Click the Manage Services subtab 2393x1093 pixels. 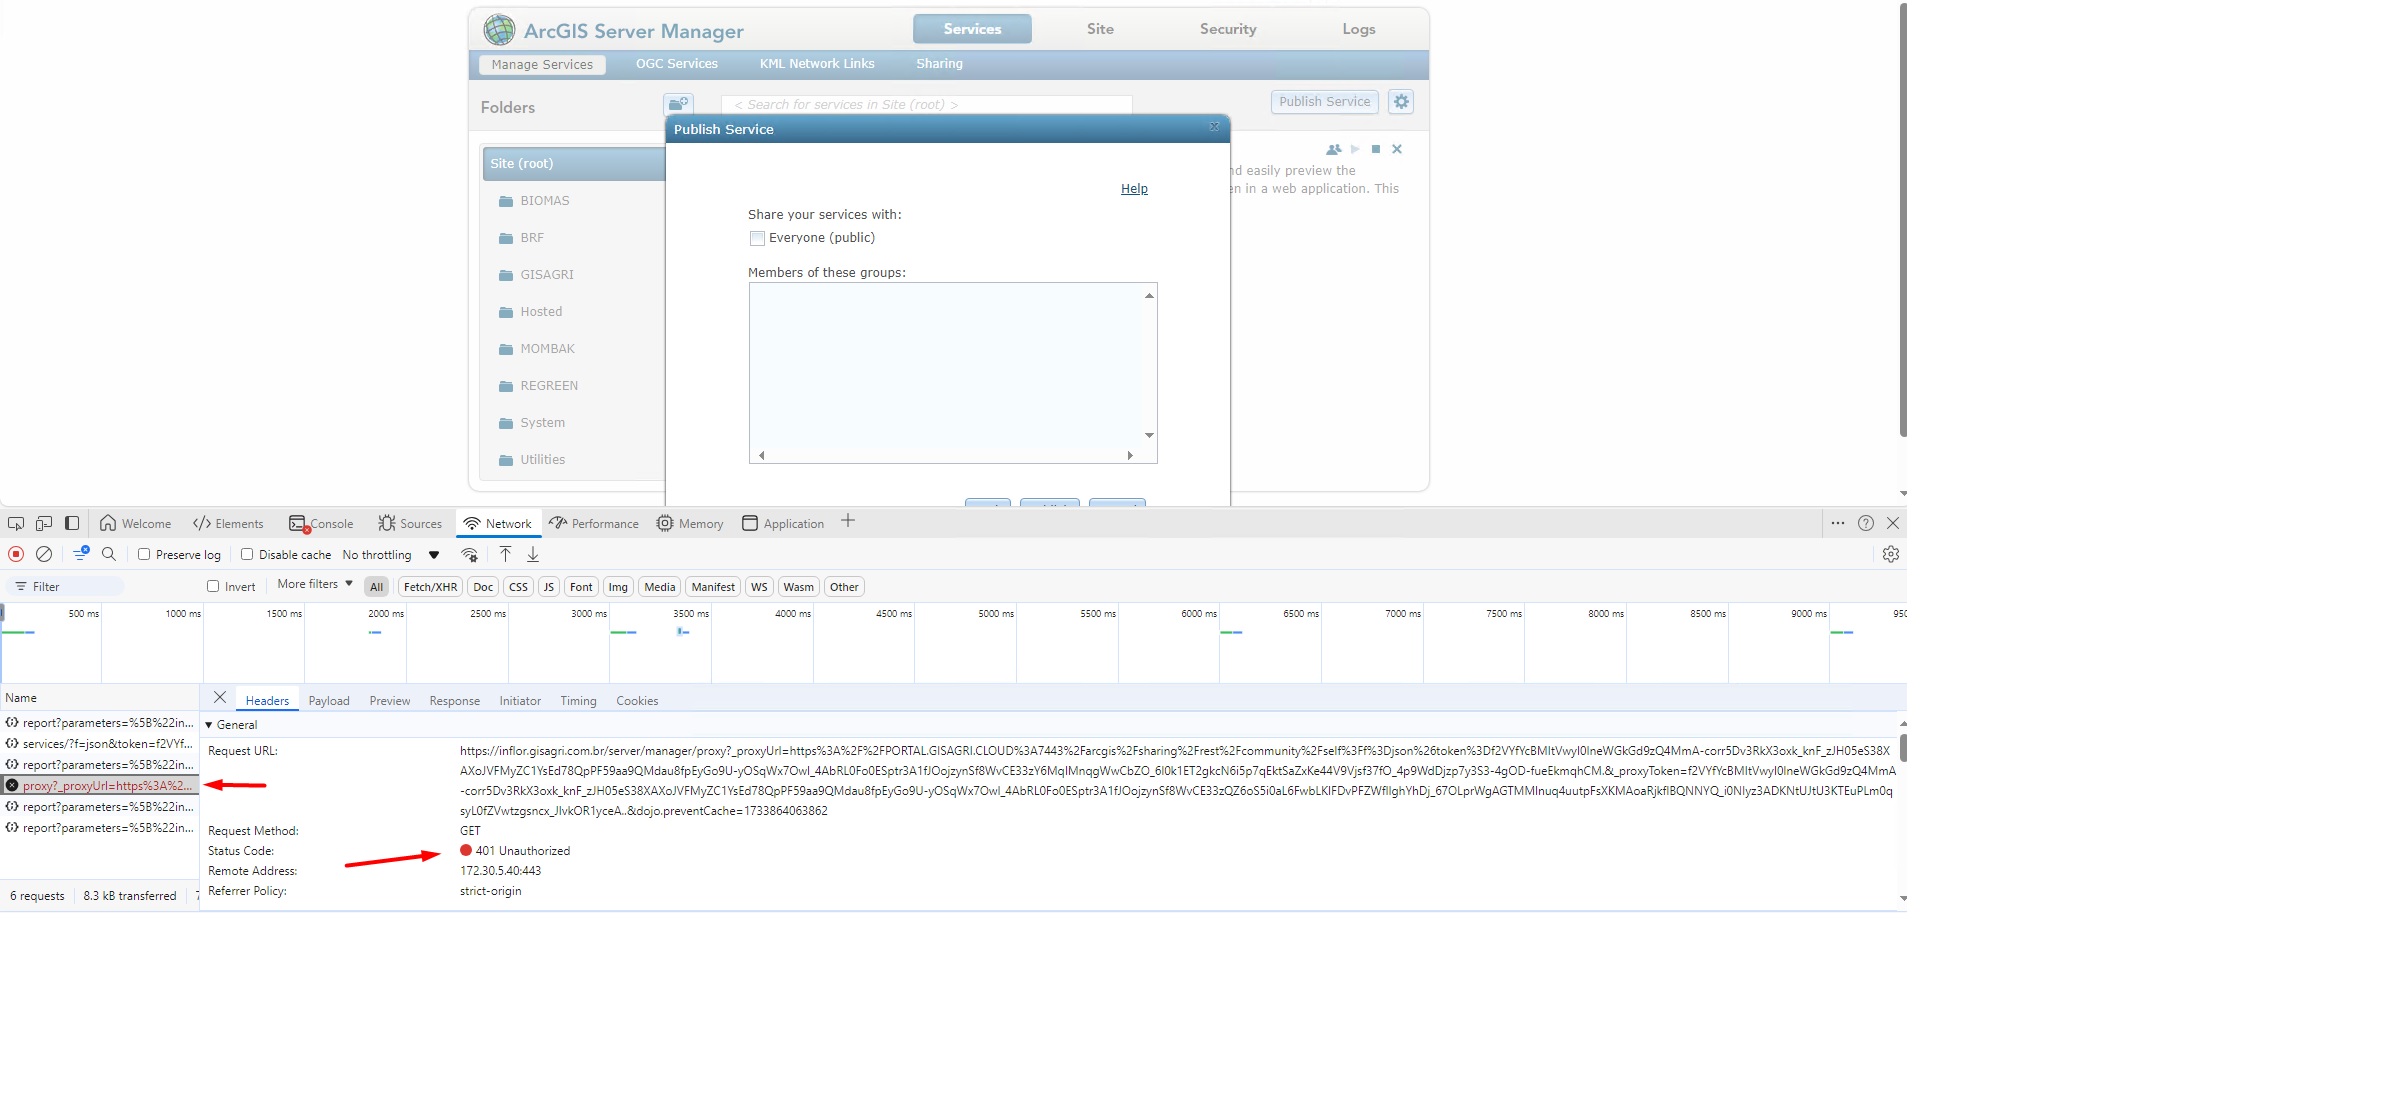(542, 65)
